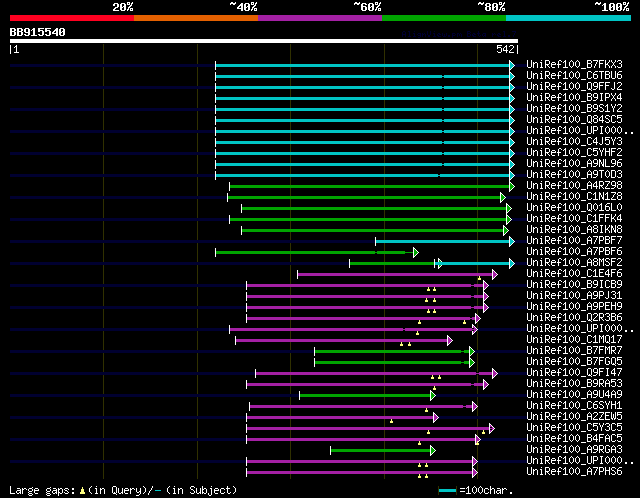Click the purple alignment bar for UniRef100_C1E4F6
Viewport: 640px width, 498px height.
coord(397,275)
